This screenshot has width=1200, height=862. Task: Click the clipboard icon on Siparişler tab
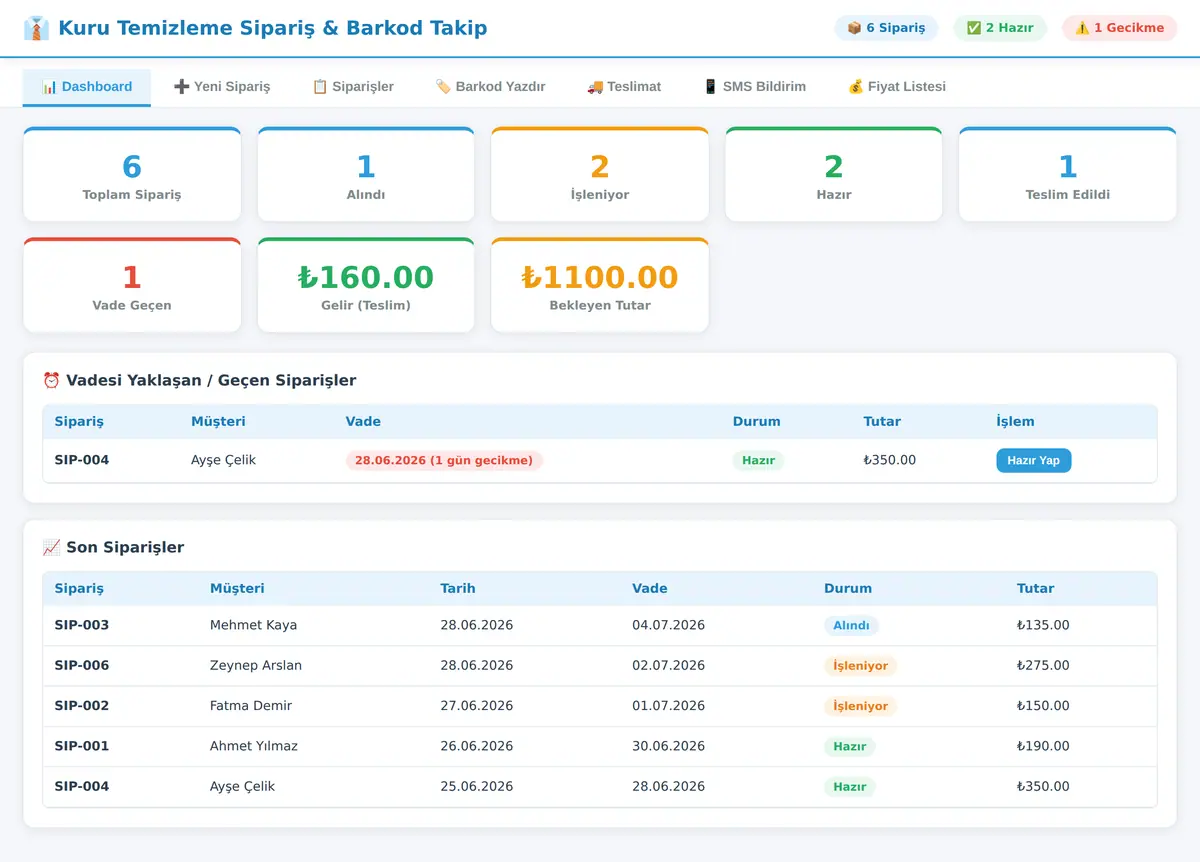pyautogui.click(x=320, y=87)
